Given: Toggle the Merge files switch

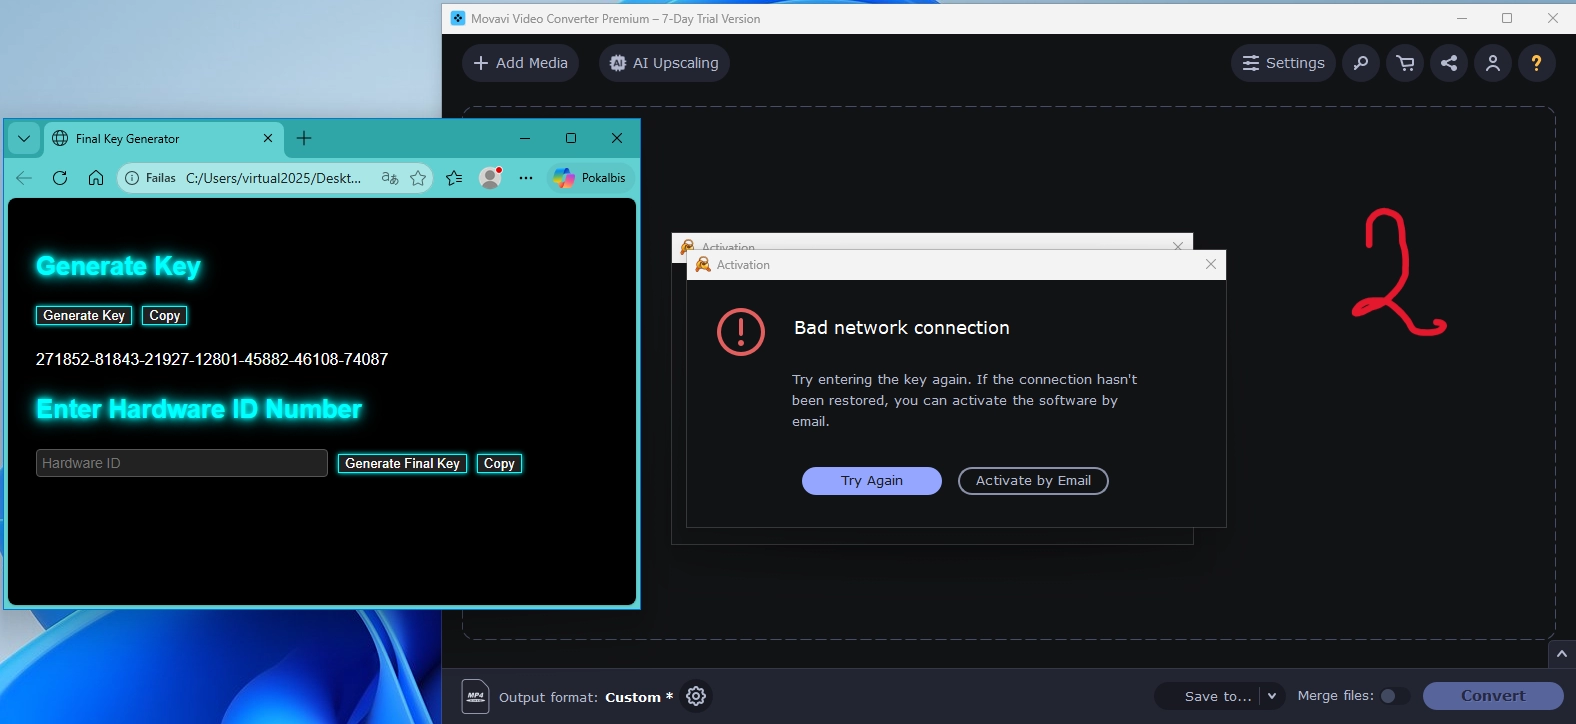Looking at the screenshot, I should point(1394,696).
